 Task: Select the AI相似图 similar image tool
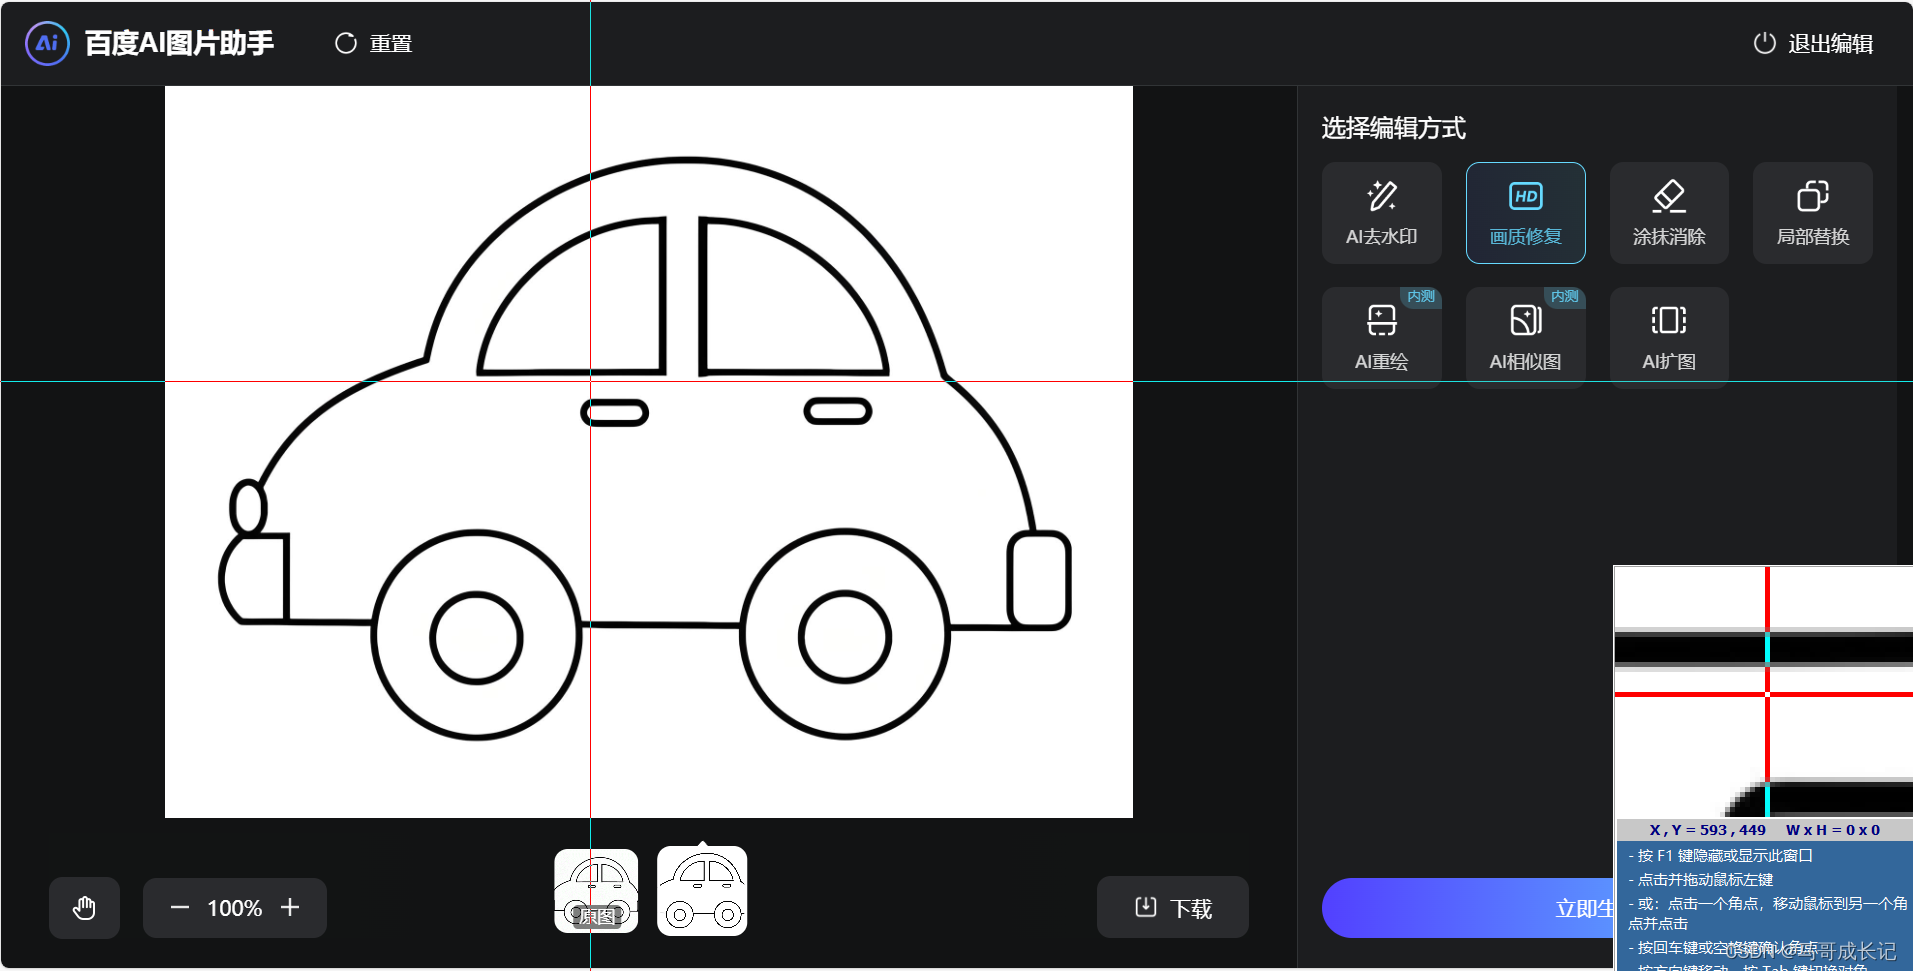coord(1525,337)
